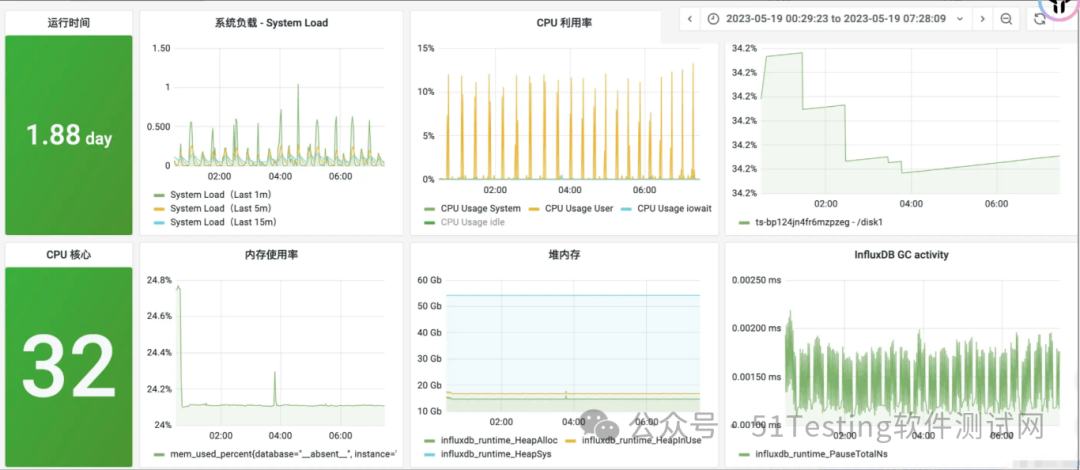Viewport: 1080px width, 470px height.
Task: Toggle System Load (Last 5m) series
Action: (220, 208)
